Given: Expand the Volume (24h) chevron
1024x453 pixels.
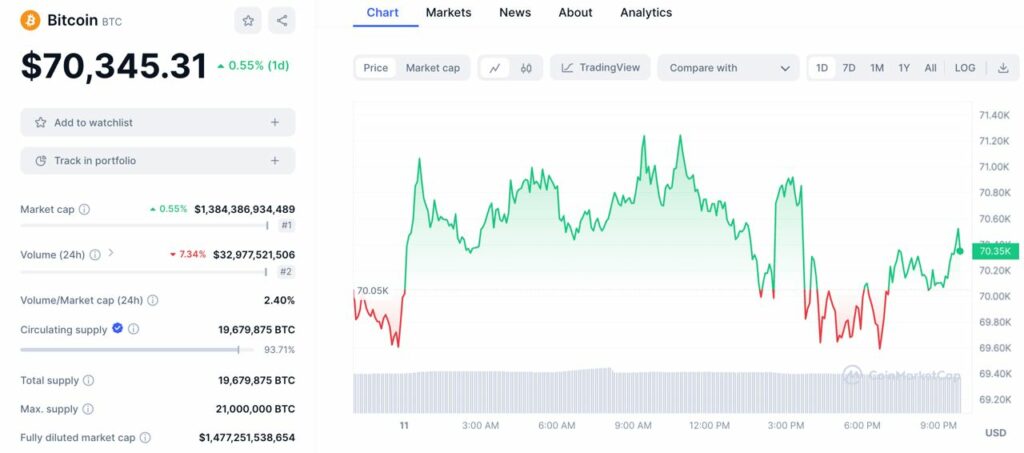Looking at the screenshot, I should pos(111,254).
